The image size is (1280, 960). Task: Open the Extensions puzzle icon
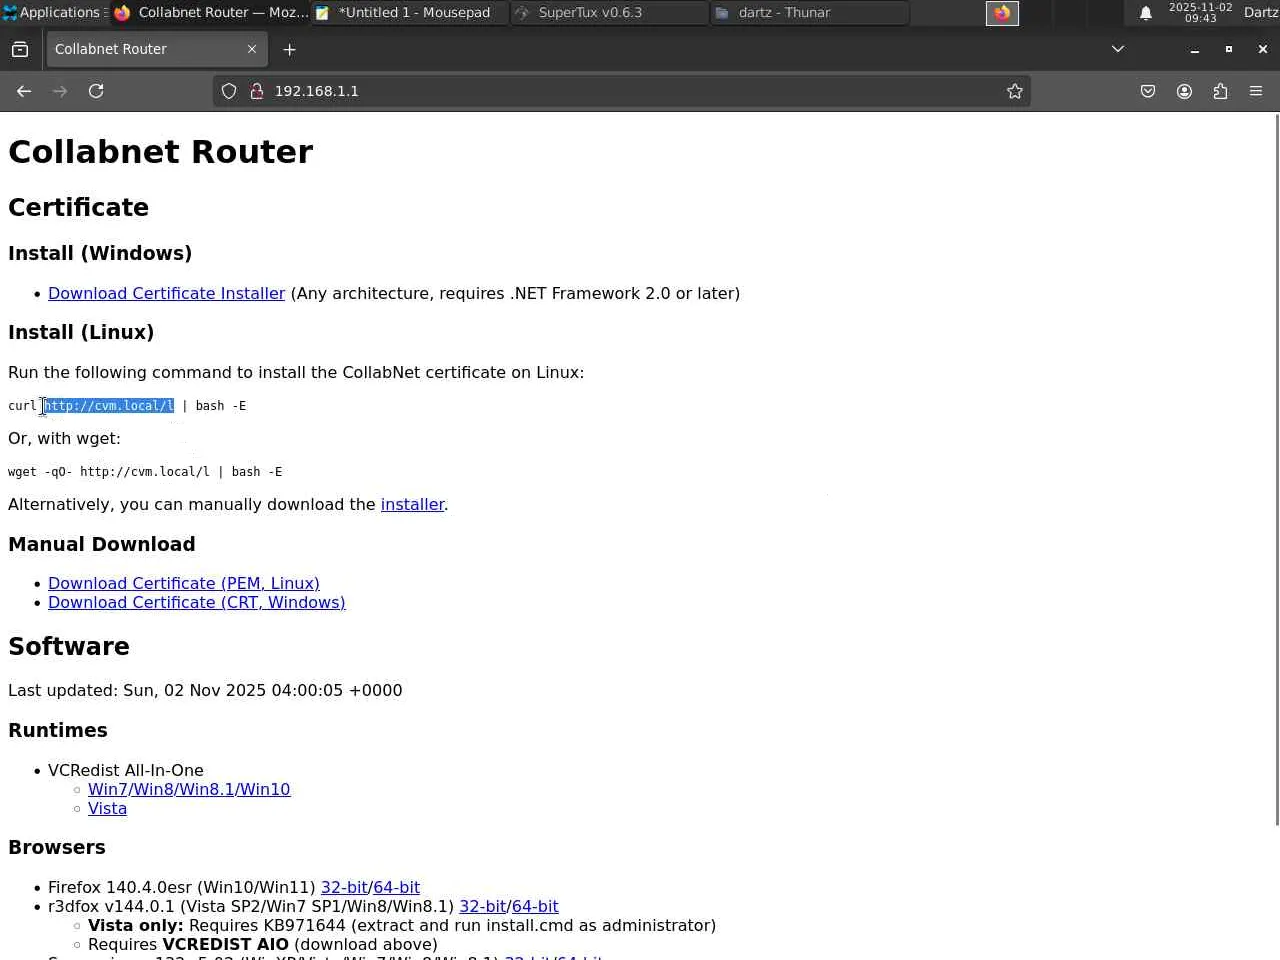(1220, 91)
